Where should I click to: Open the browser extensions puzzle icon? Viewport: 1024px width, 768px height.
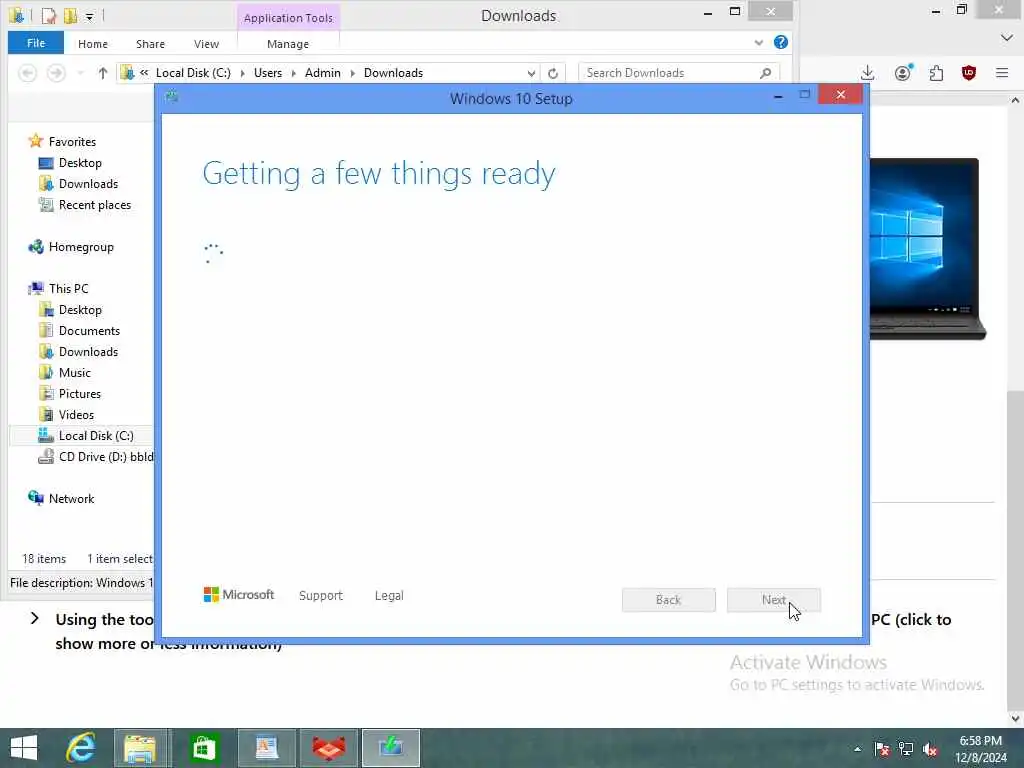pyautogui.click(x=936, y=73)
